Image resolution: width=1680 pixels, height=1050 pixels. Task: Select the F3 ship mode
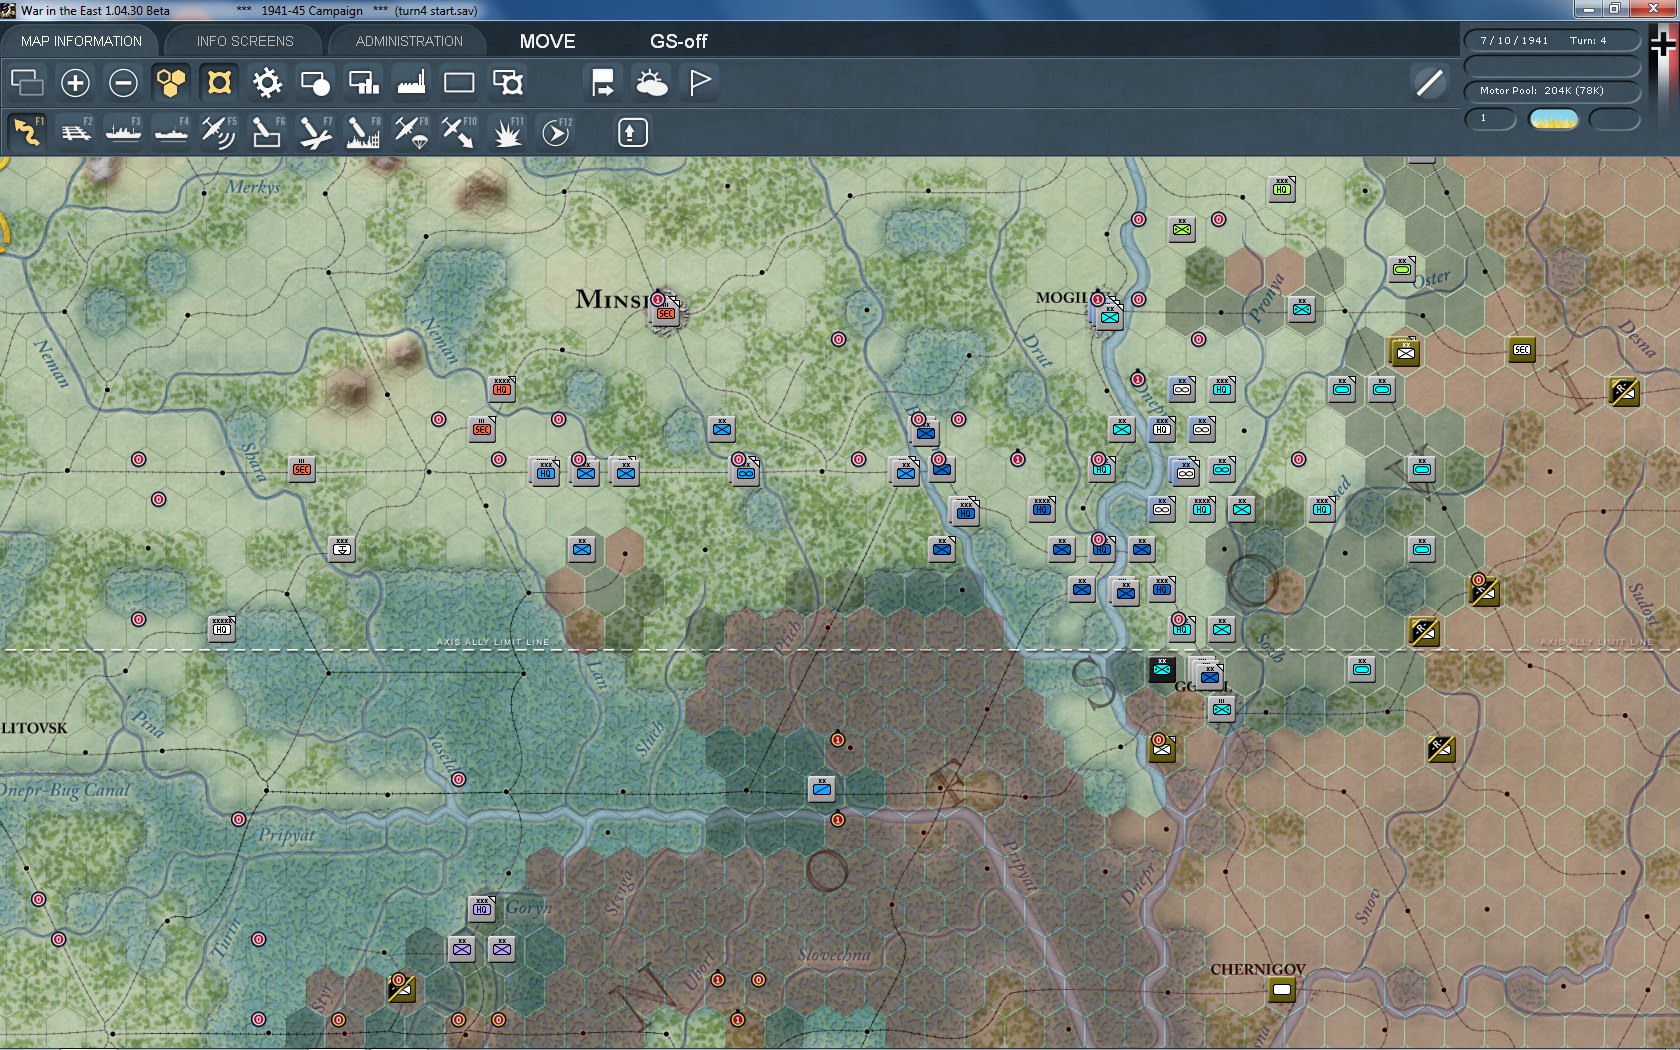123,132
